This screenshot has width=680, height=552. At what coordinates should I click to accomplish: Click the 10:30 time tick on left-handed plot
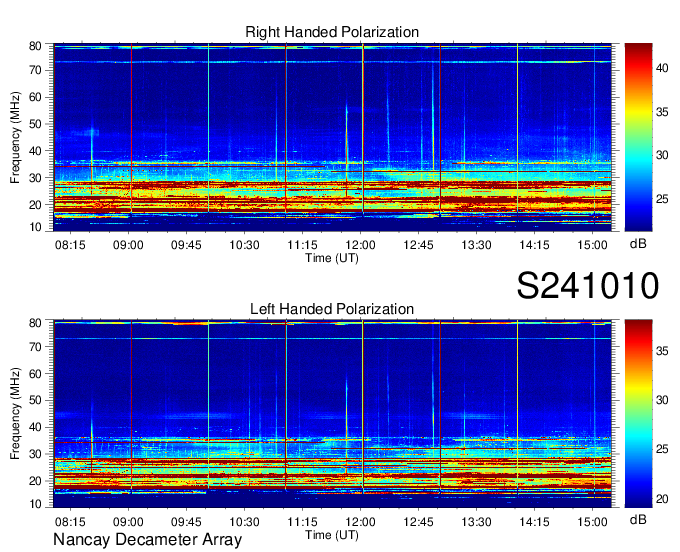244,522
